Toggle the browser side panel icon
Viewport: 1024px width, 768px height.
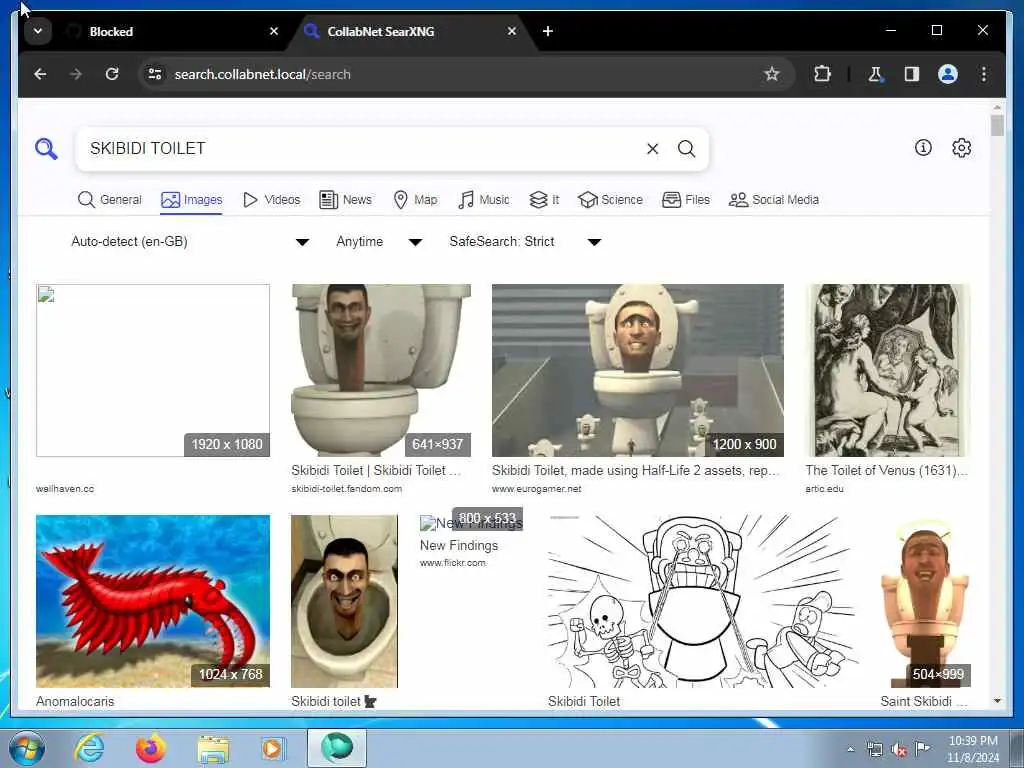pos(912,74)
